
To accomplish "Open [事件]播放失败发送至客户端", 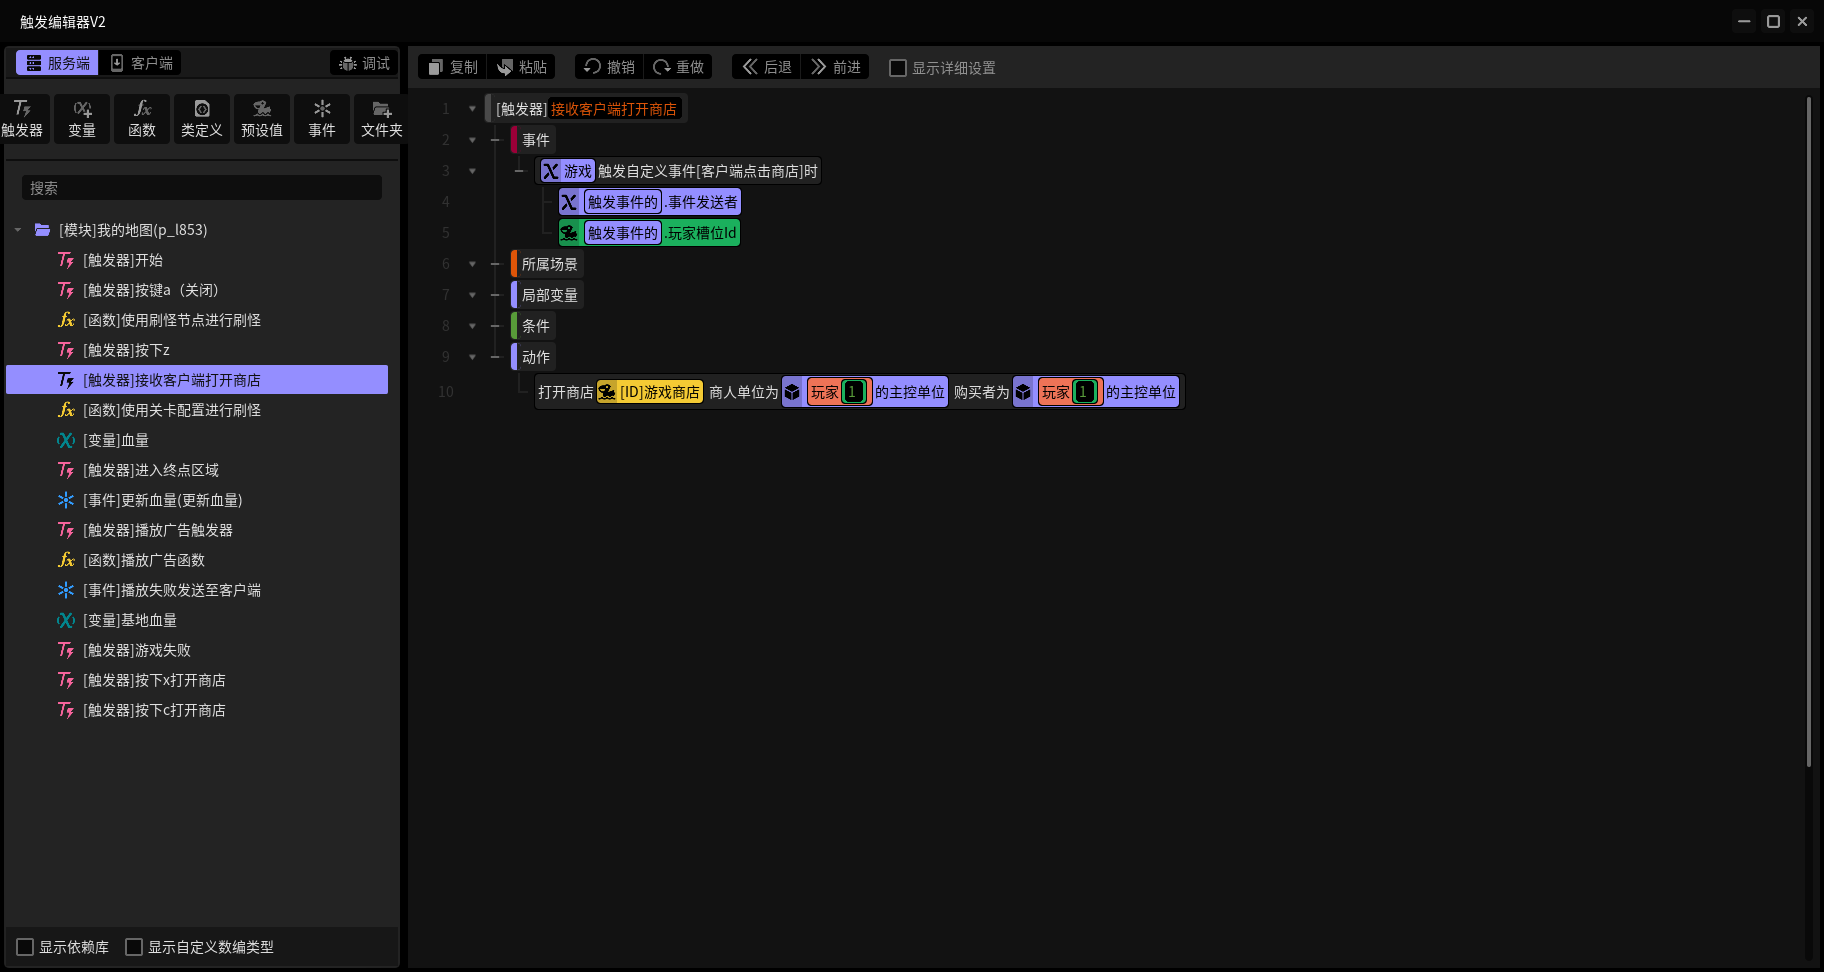I will click(x=197, y=590).
